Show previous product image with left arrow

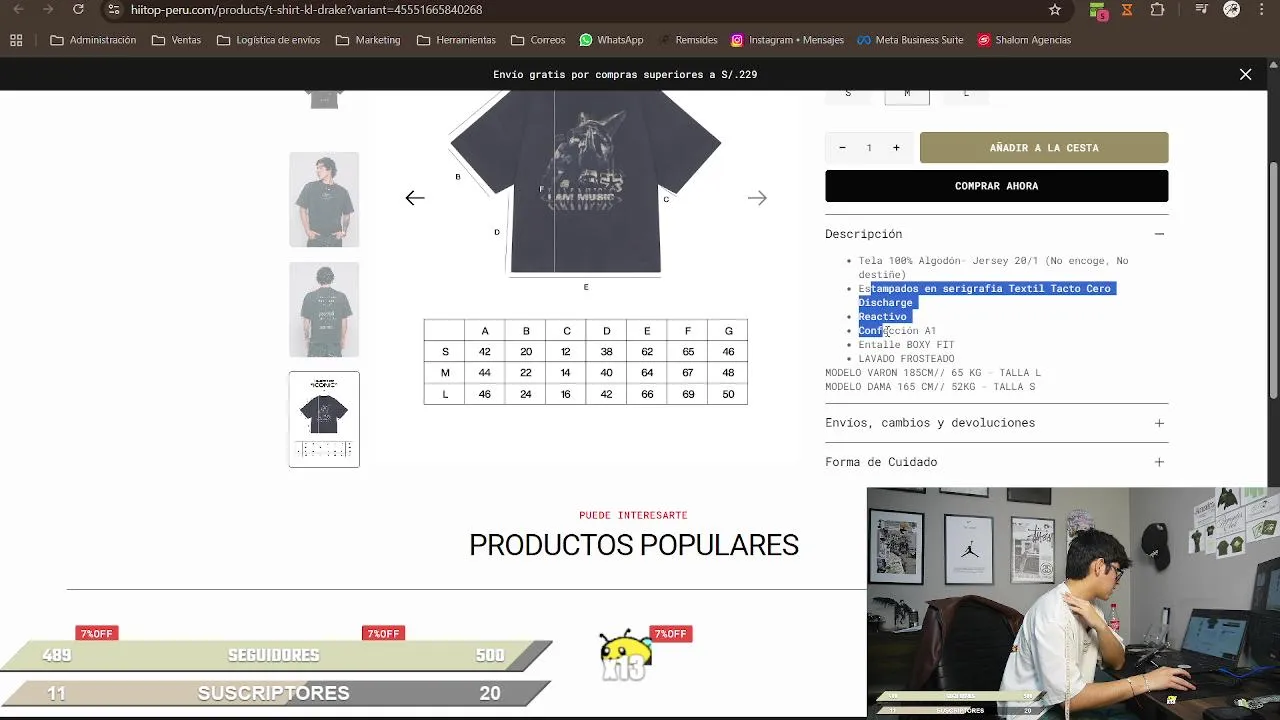click(x=415, y=198)
